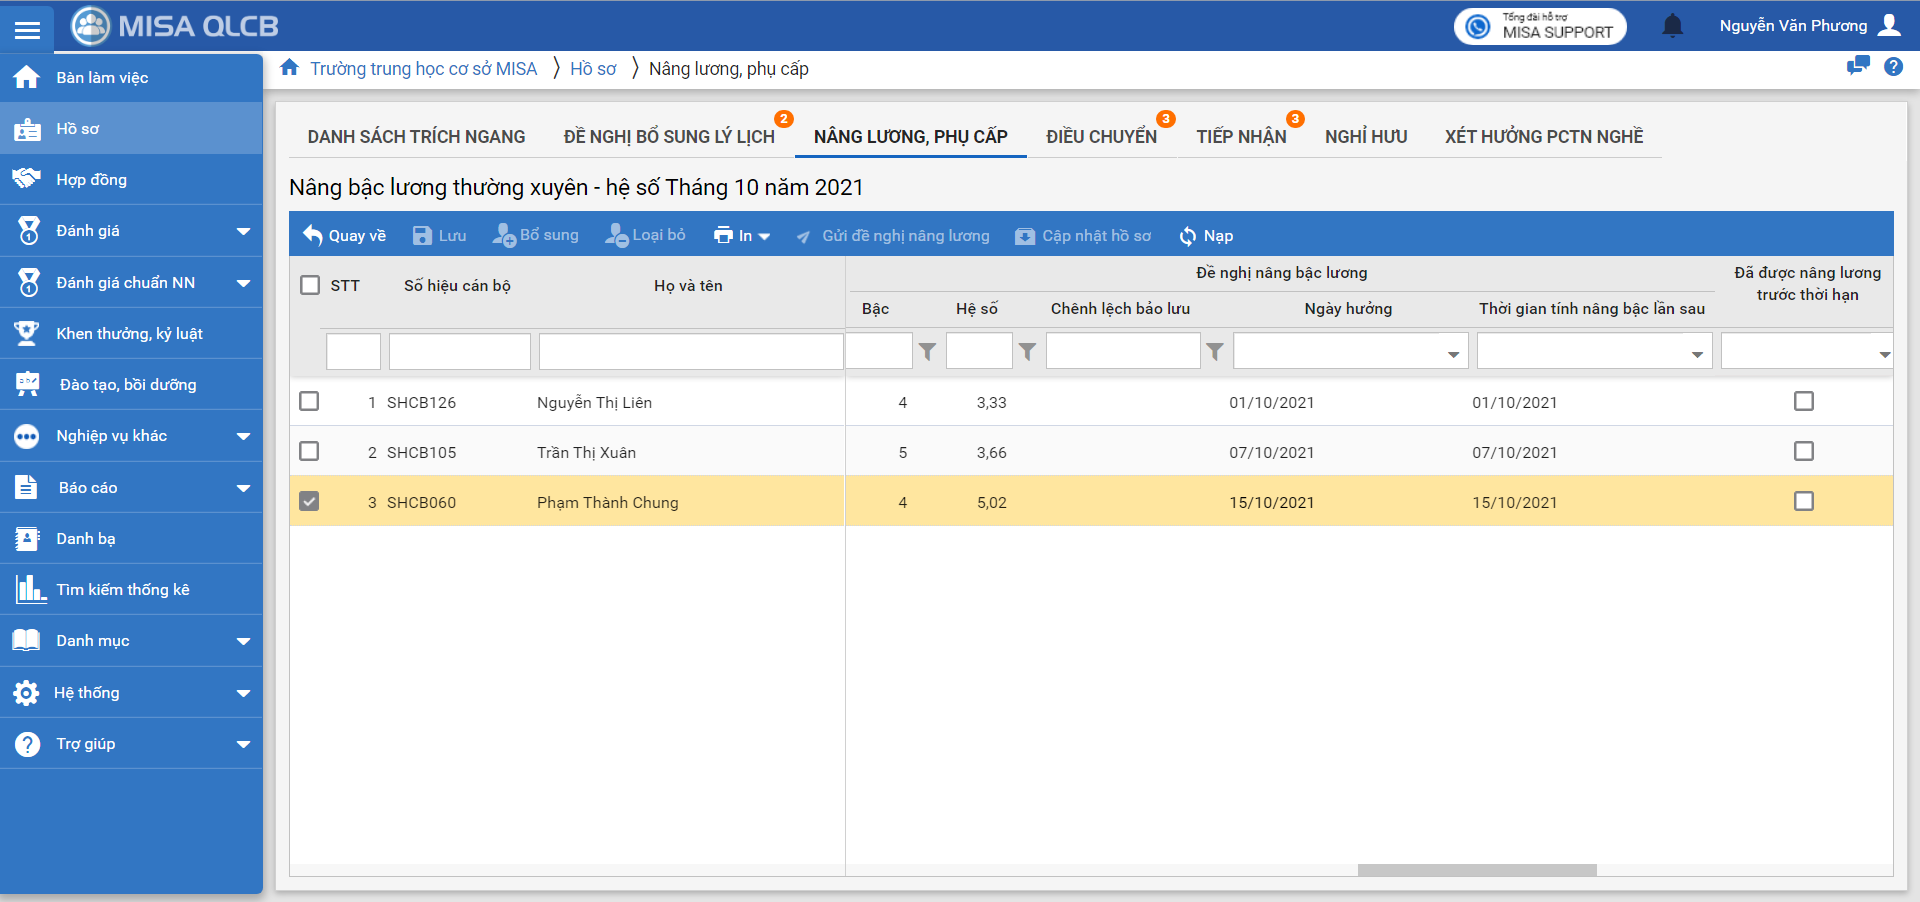Screen dimensions: 1920x902
Task: Toggle the select-all checkbox beside STT
Action: click(x=310, y=285)
